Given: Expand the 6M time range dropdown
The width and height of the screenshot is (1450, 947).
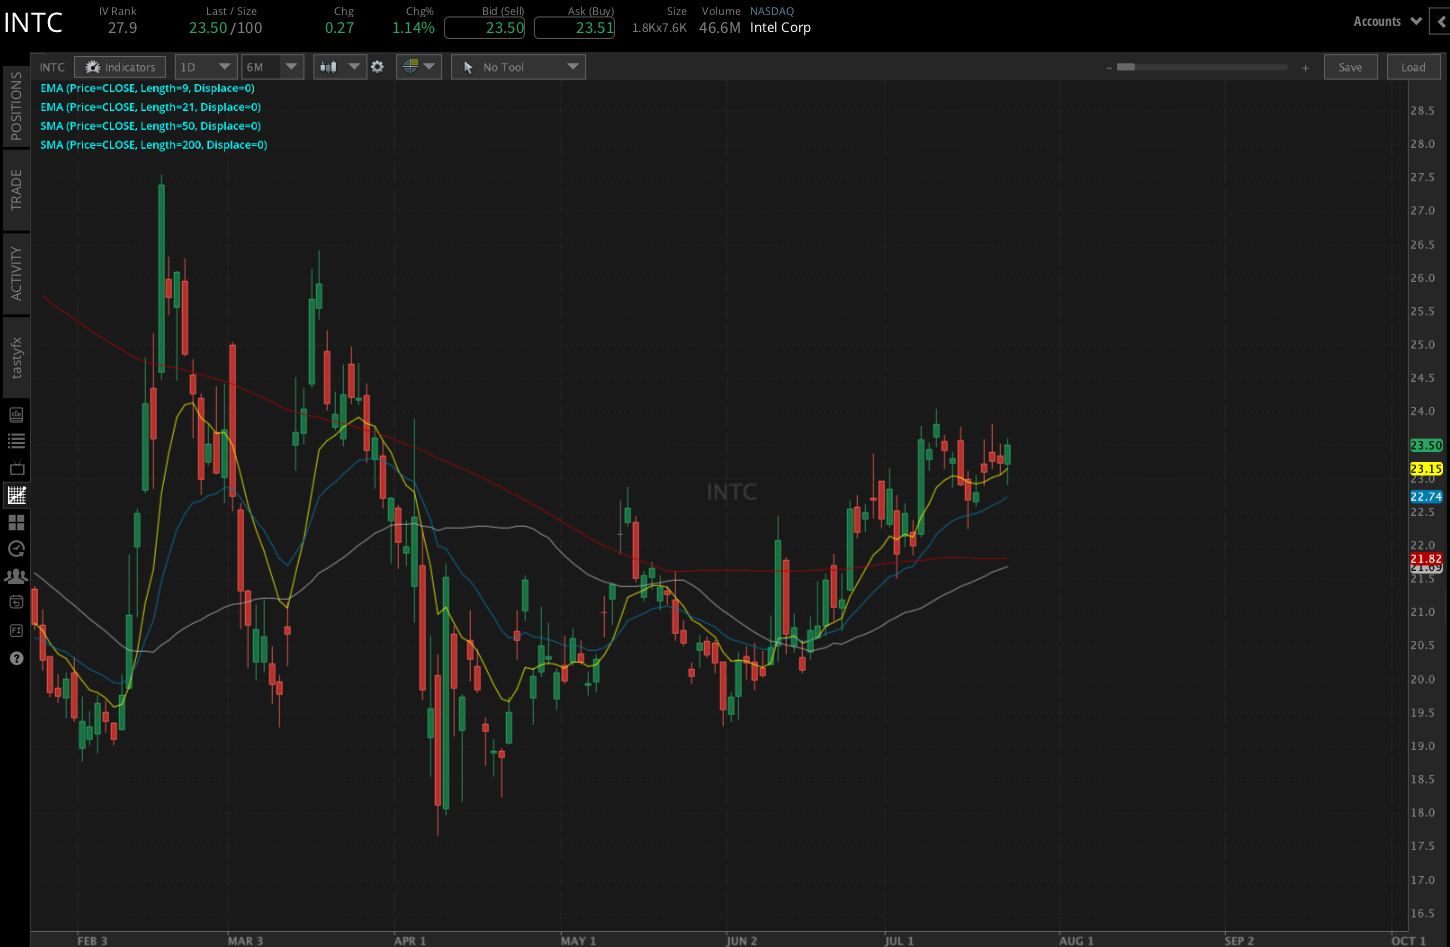Looking at the screenshot, I should point(273,67).
